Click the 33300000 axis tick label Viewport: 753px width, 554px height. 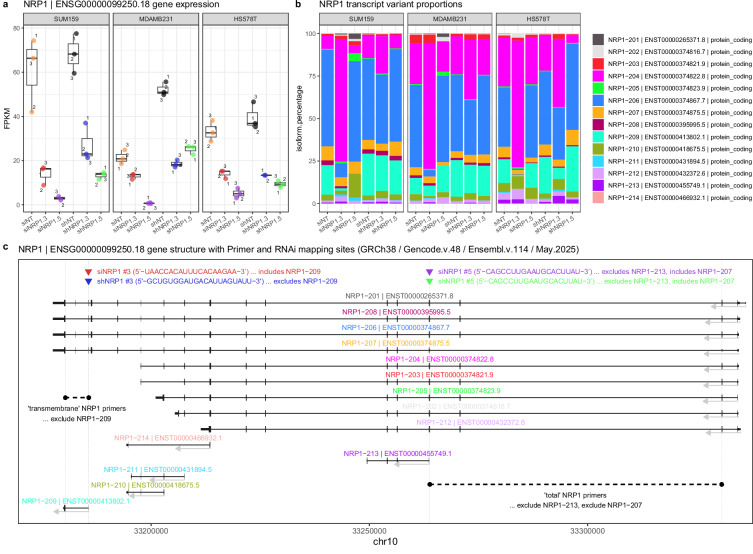point(587,531)
